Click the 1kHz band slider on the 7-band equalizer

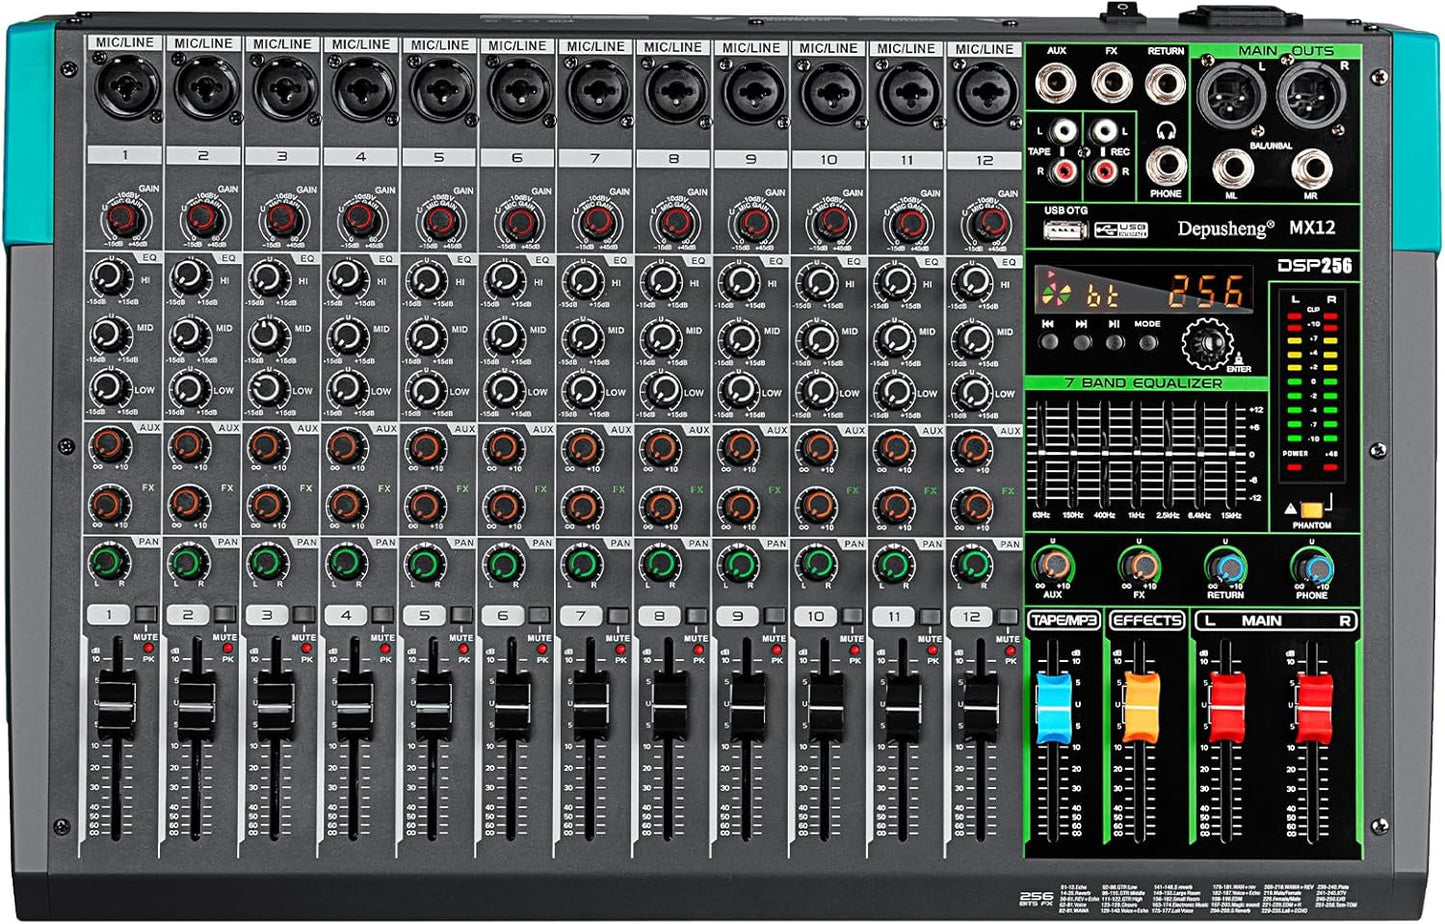[1136, 453]
